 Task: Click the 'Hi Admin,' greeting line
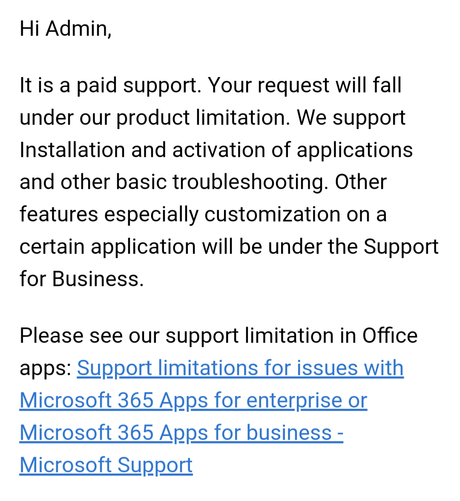[65, 29]
